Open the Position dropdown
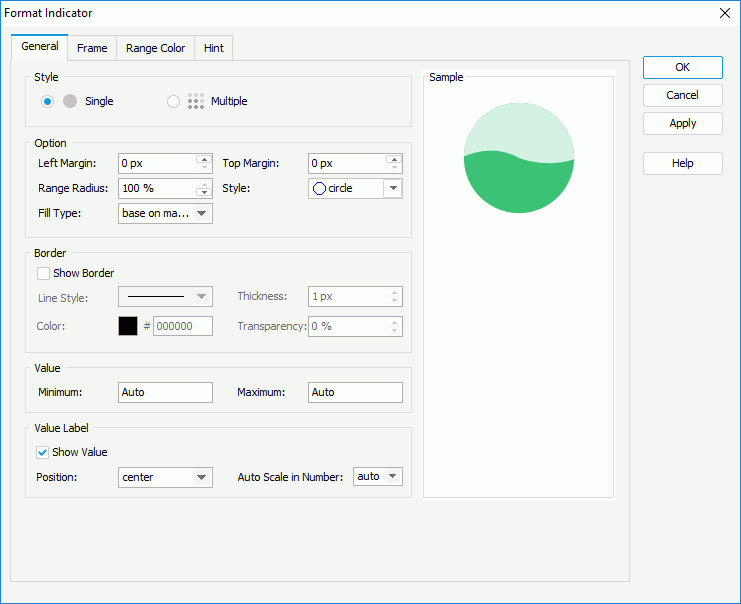741x604 pixels. [x=203, y=477]
